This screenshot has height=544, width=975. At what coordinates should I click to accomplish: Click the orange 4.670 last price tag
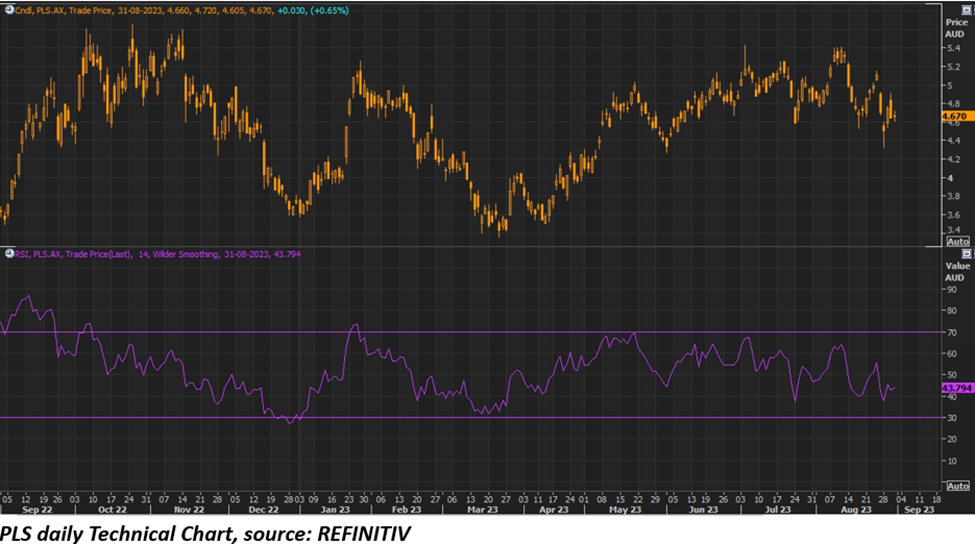point(955,117)
